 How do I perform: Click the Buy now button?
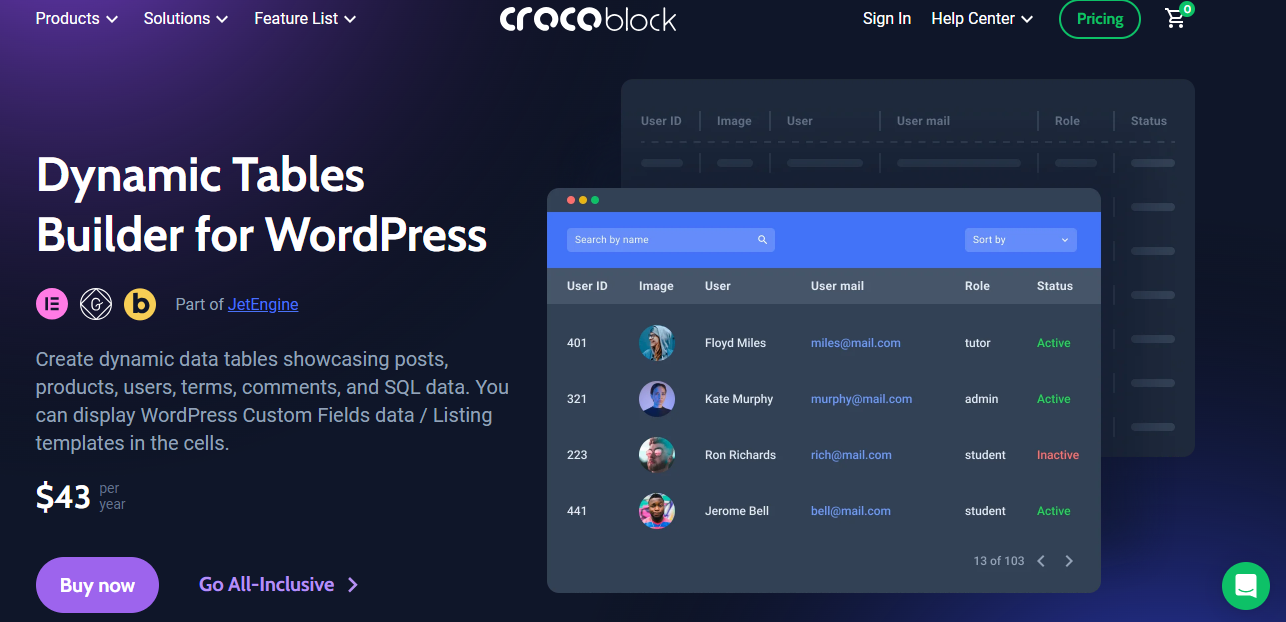pos(97,585)
